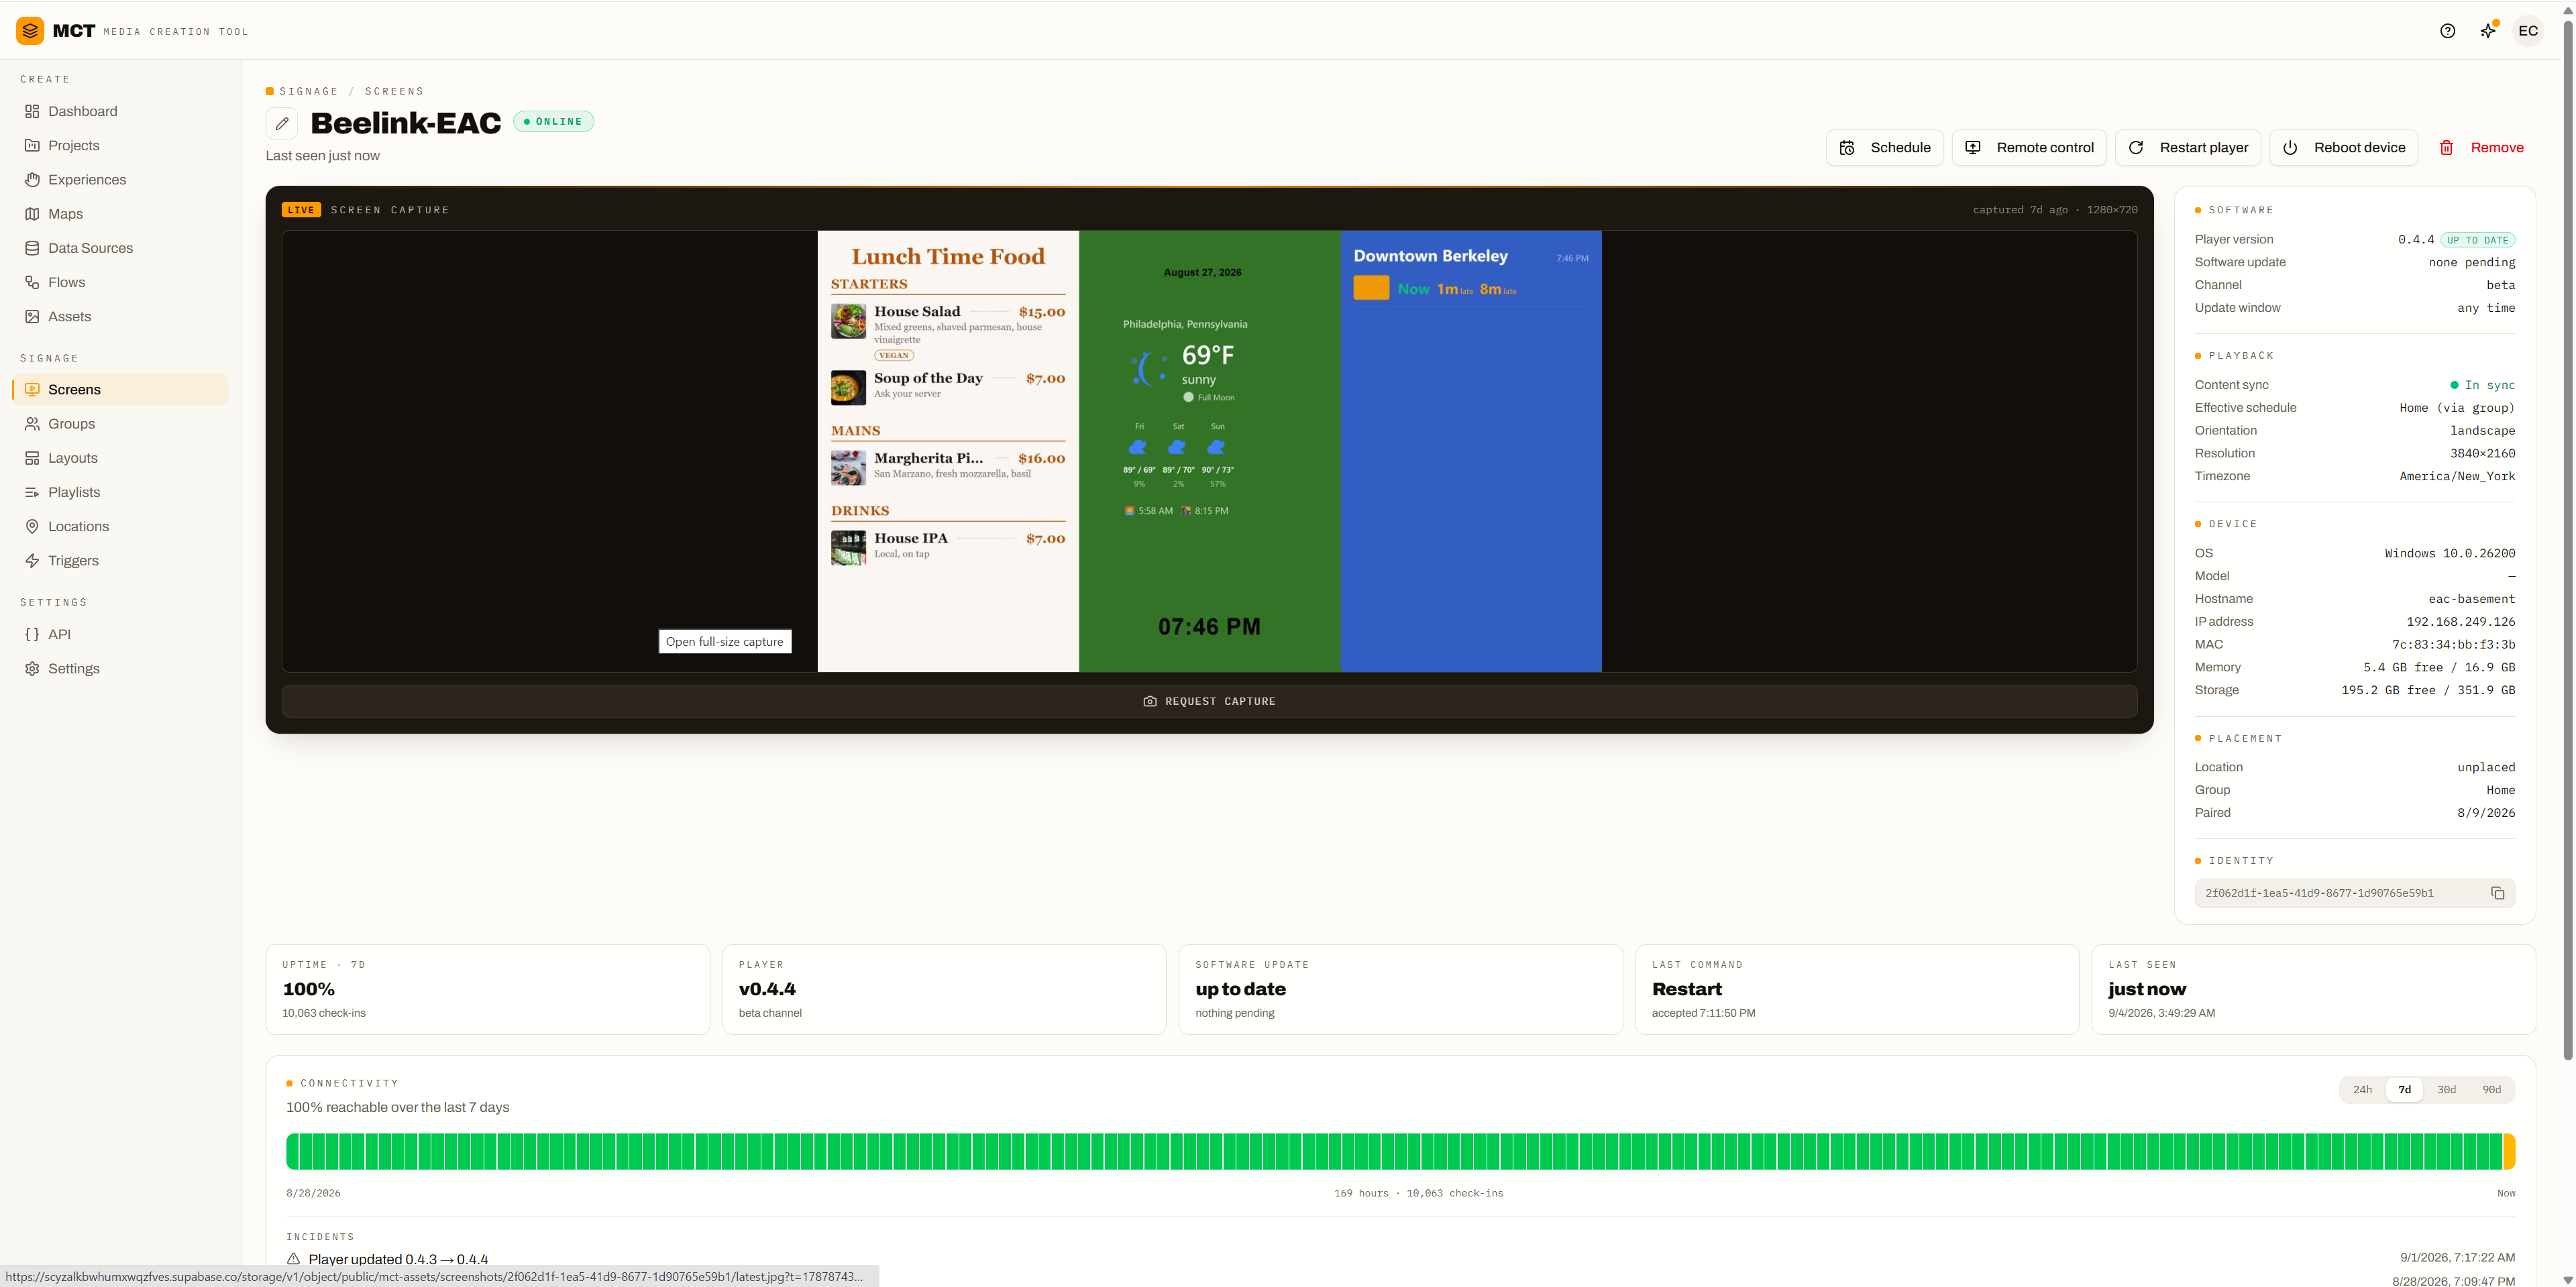Switch connectivity range to 30d
The image size is (2576, 1287).
coord(2446,1090)
